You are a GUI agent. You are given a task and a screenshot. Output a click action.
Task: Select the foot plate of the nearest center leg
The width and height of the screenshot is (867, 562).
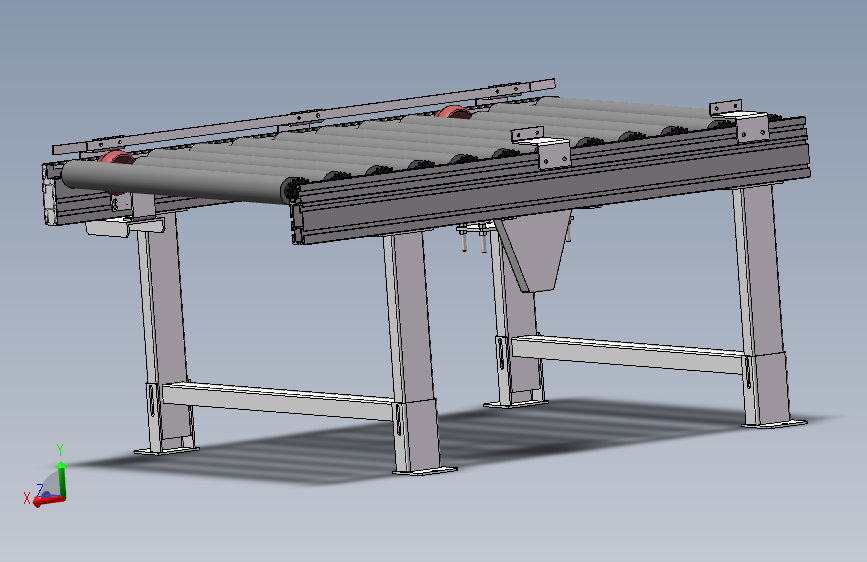(x=425, y=471)
